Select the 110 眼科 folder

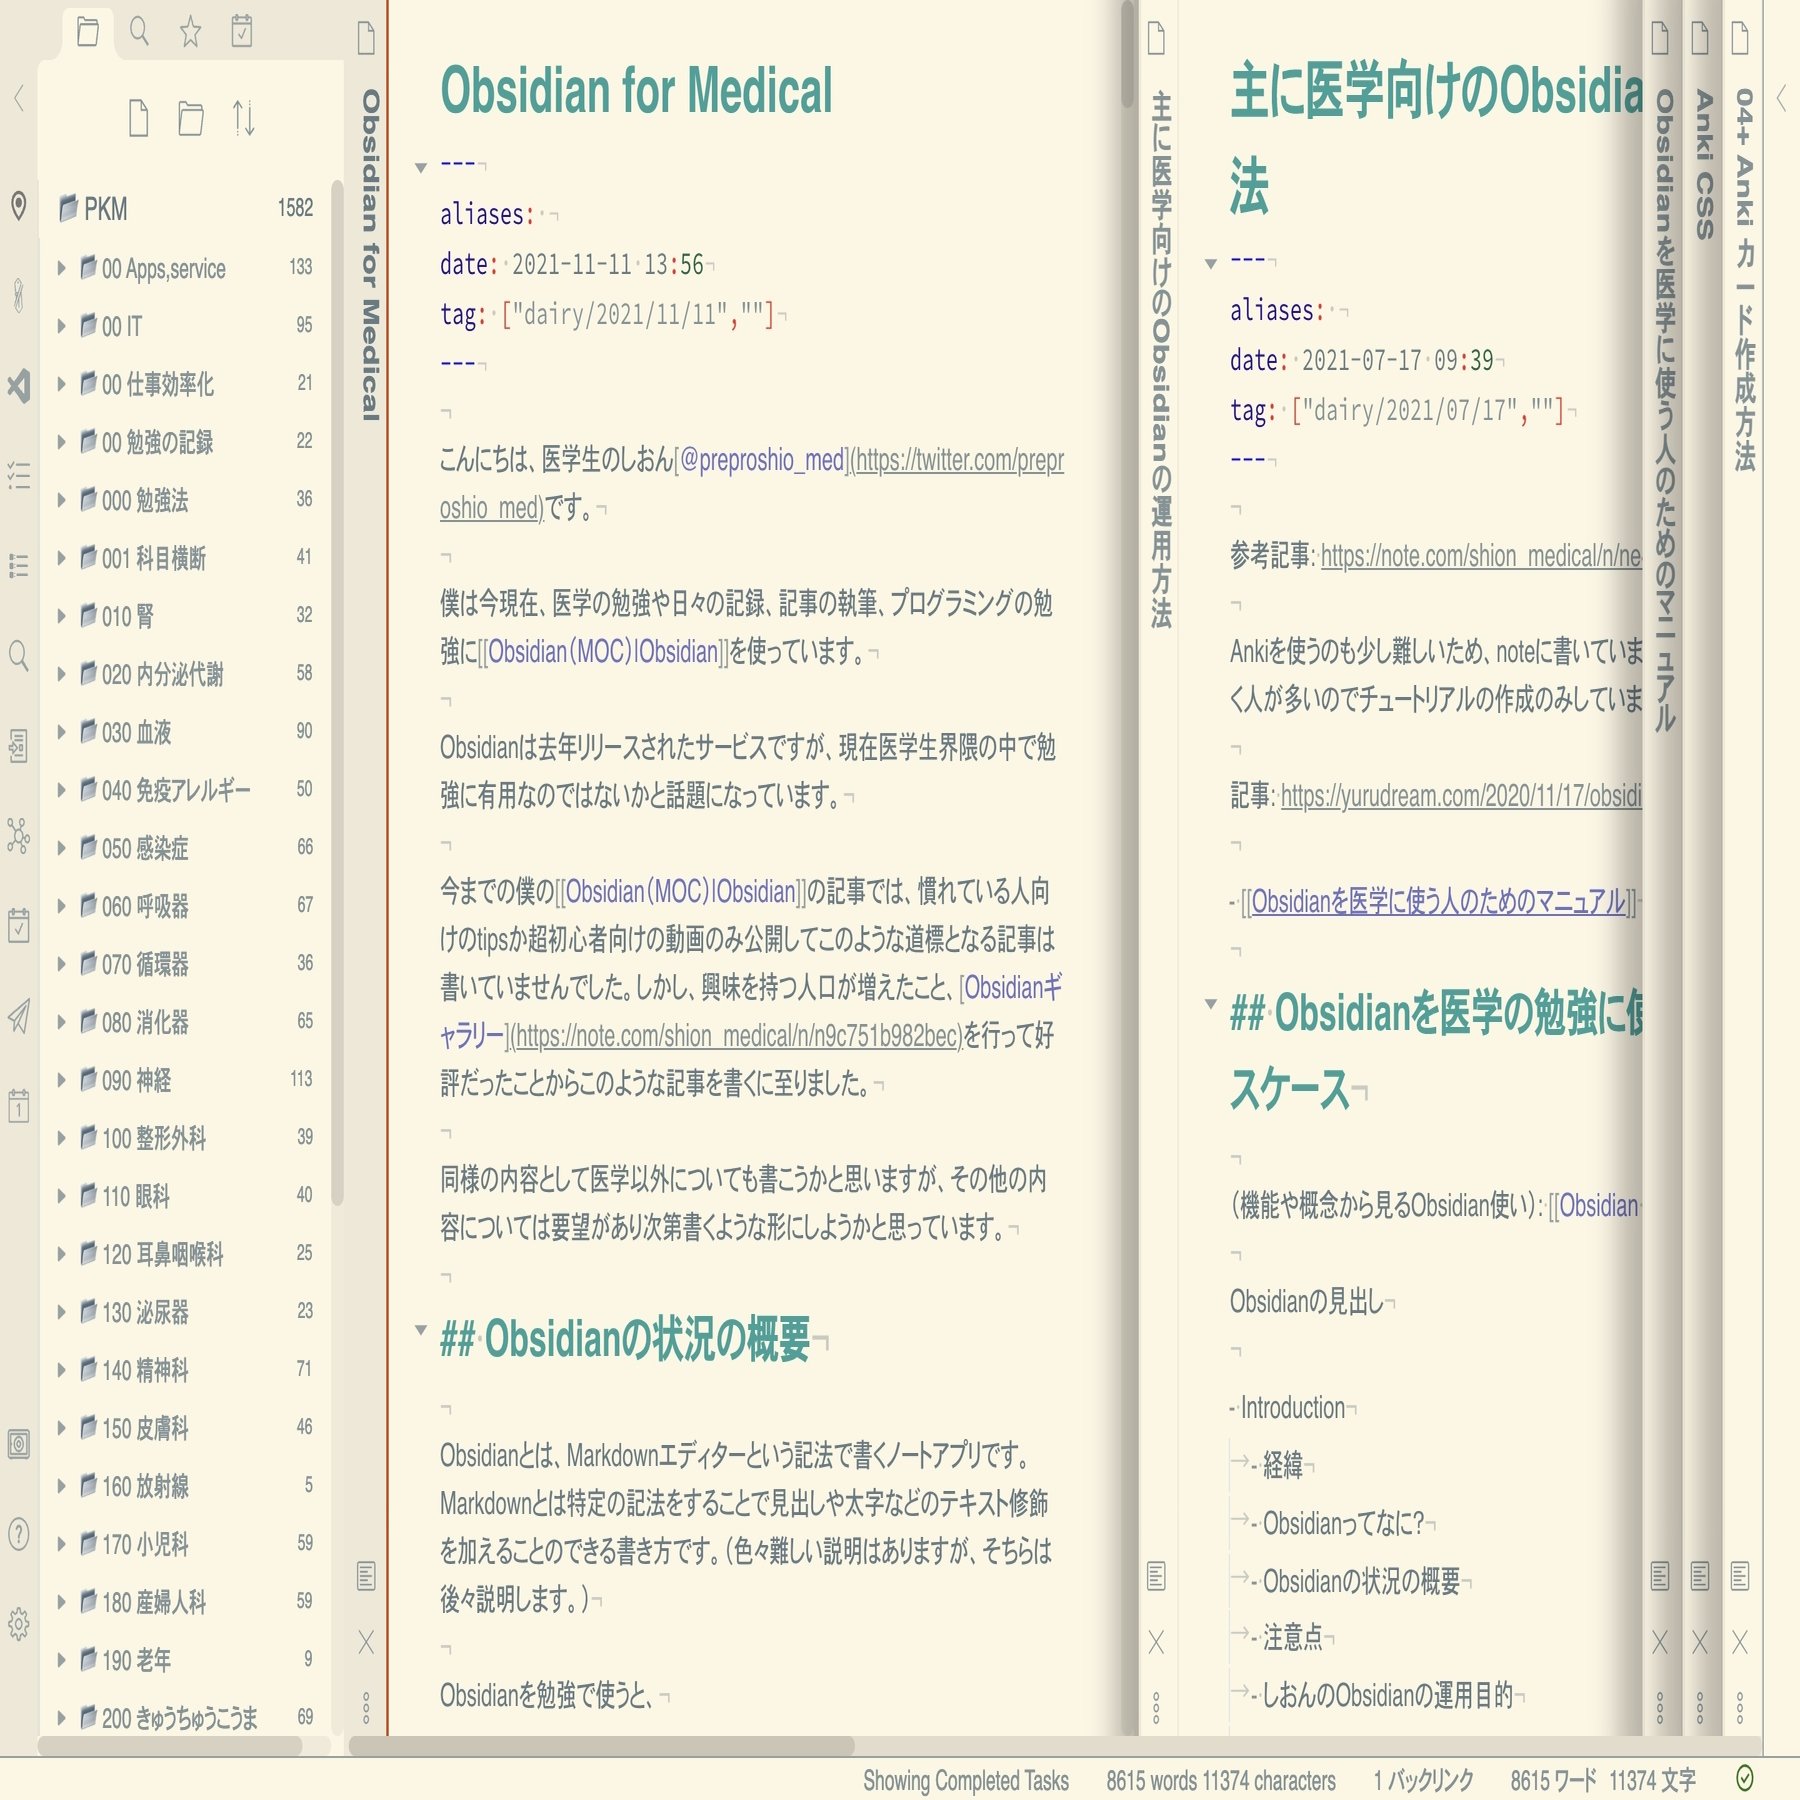point(186,1196)
